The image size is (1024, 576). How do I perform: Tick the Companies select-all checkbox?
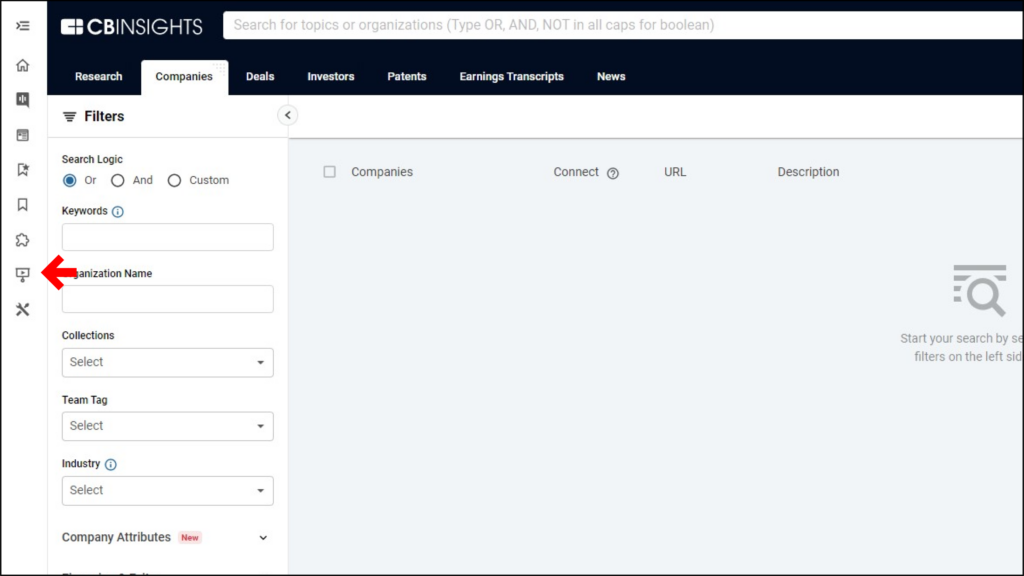(x=330, y=172)
